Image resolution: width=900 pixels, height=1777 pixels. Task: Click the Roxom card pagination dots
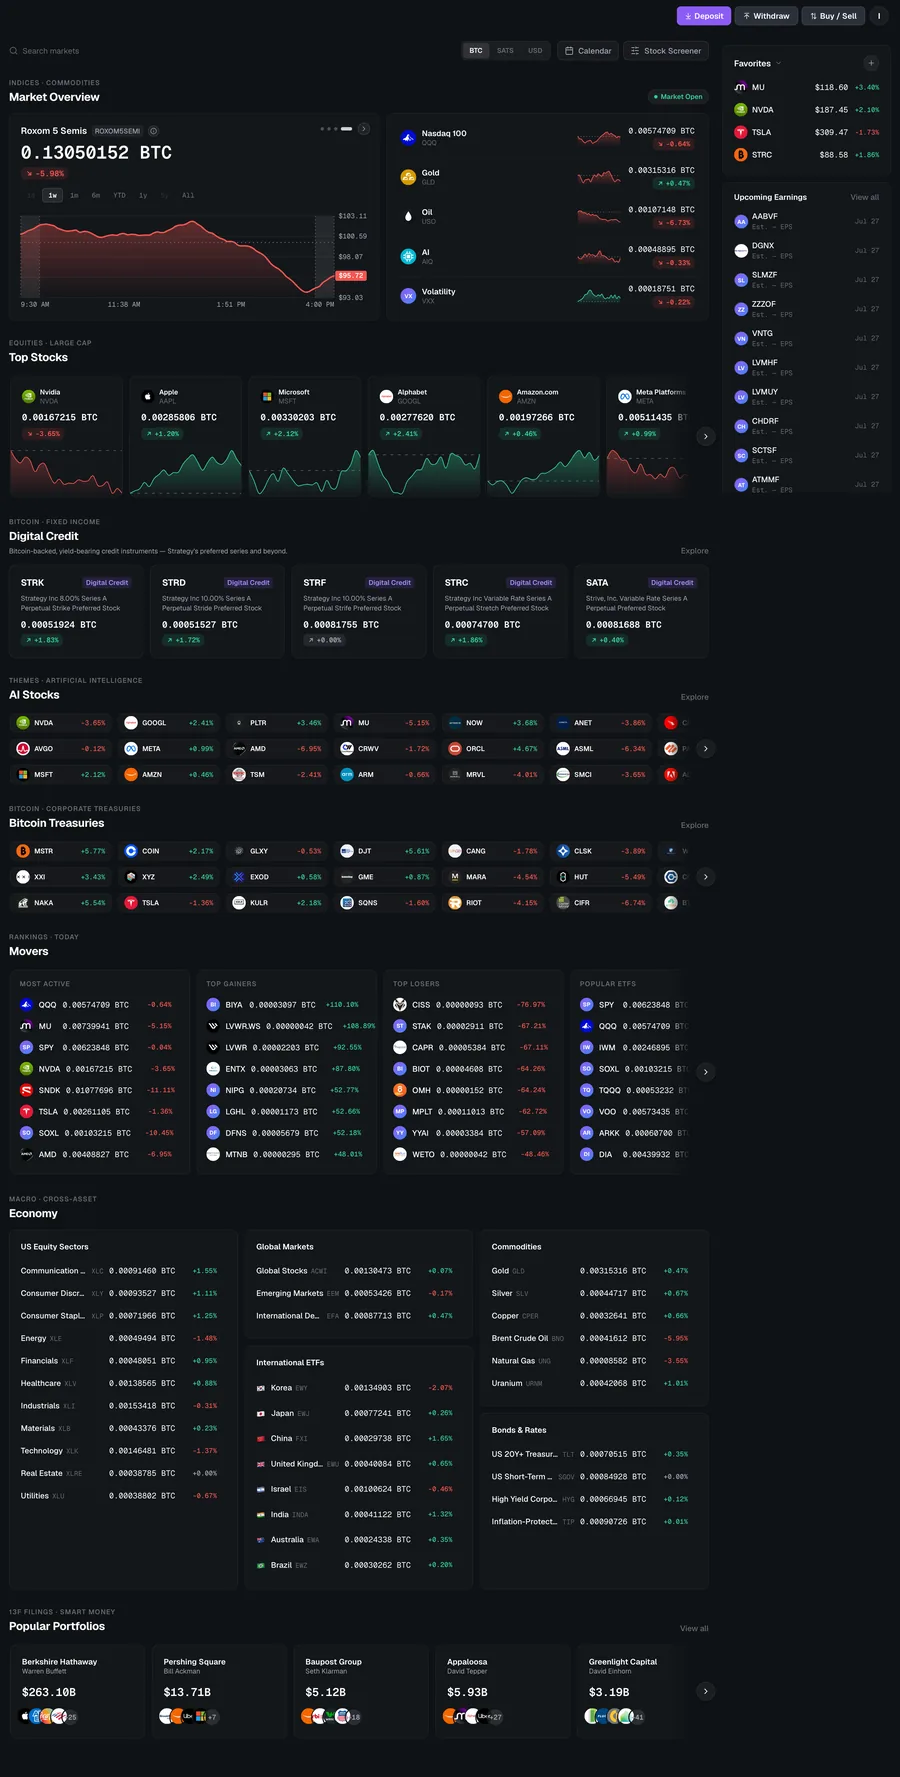pos(336,129)
